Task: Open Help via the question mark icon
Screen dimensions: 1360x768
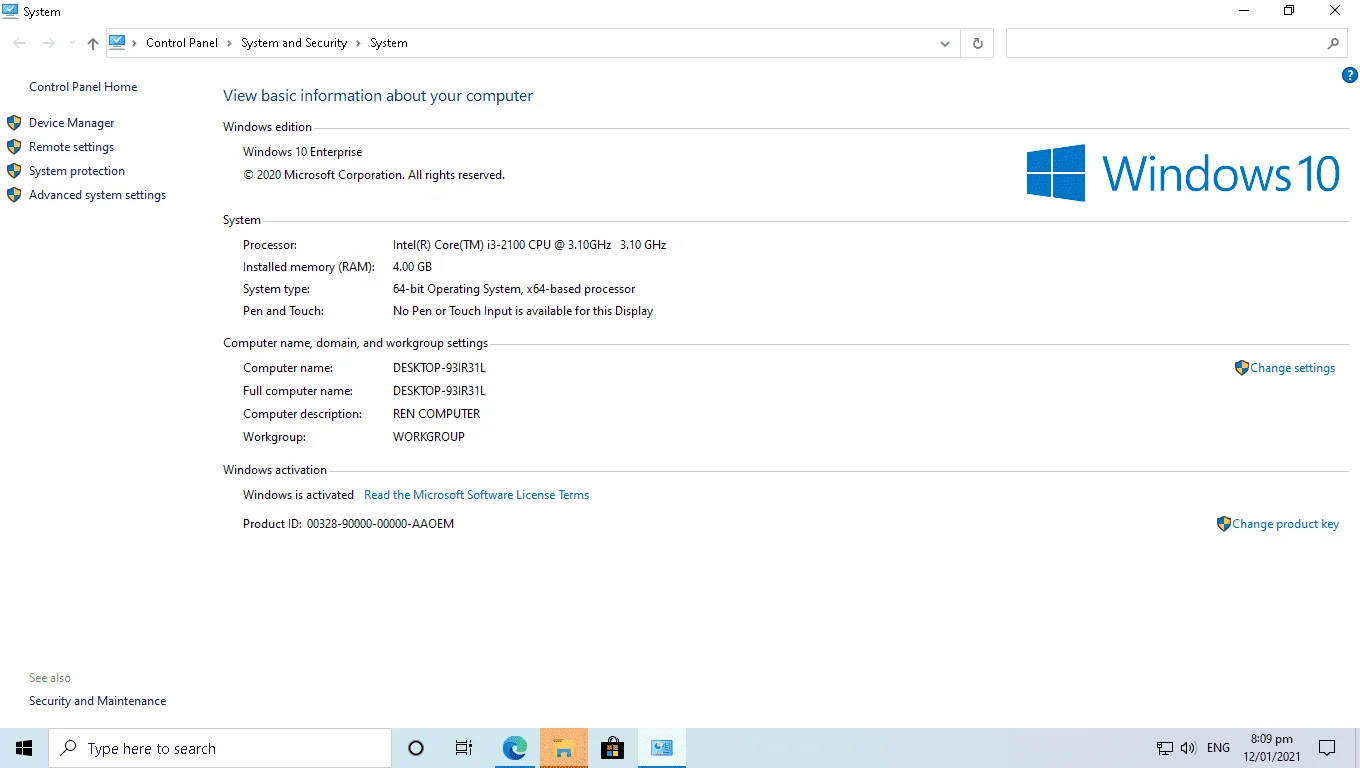Action: pos(1349,75)
